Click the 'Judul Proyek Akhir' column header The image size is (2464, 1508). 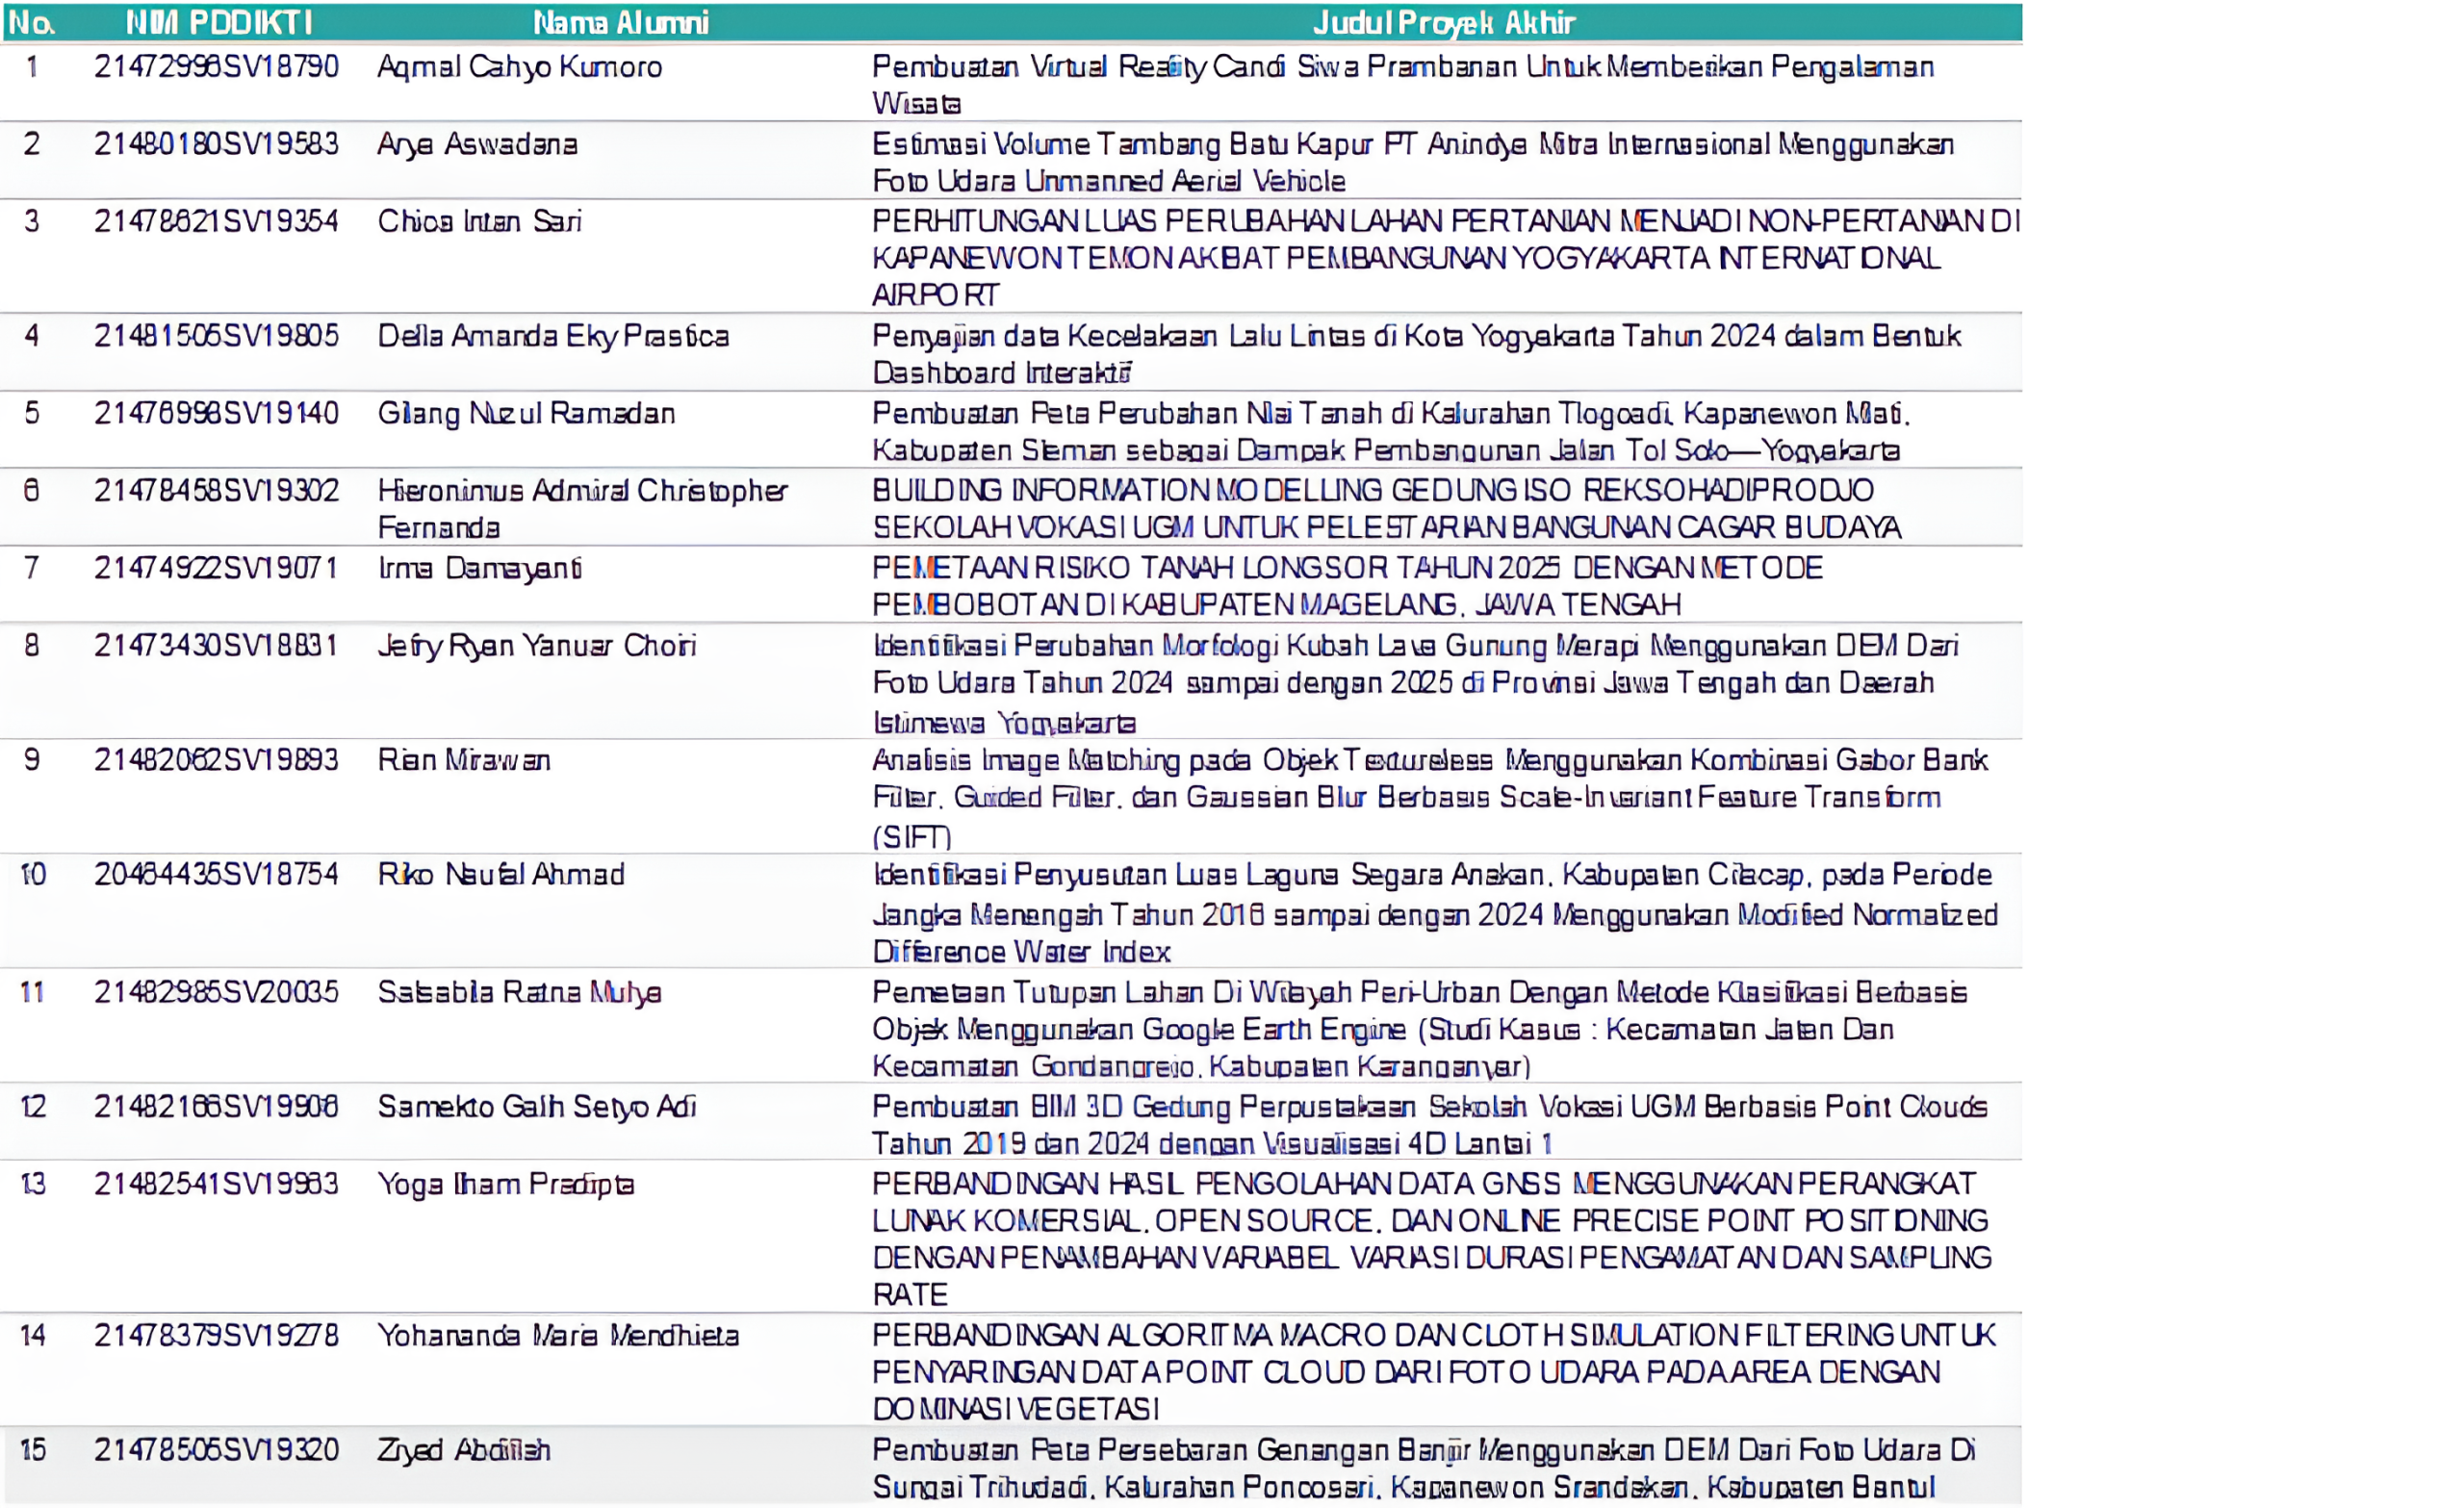click(x=1443, y=22)
